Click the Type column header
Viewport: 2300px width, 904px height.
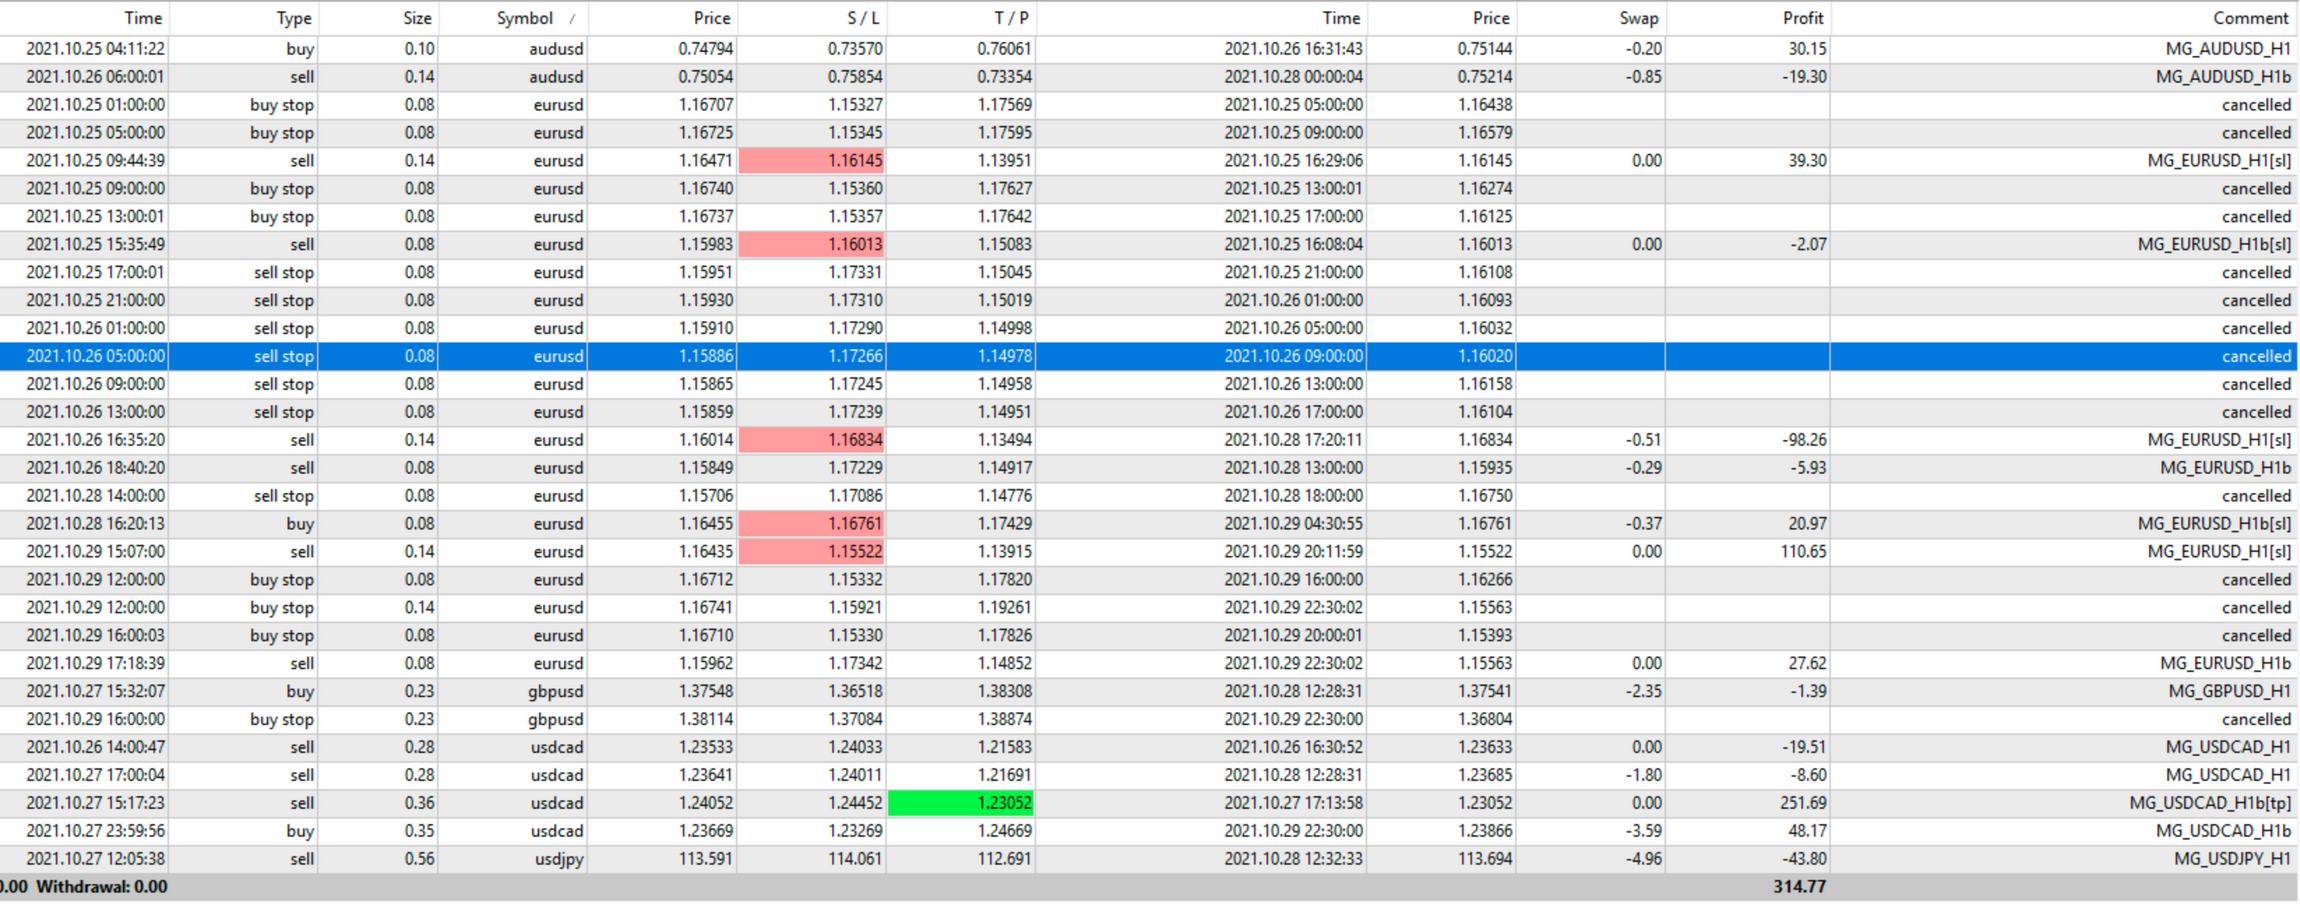pyautogui.click(x=244, y=18)
